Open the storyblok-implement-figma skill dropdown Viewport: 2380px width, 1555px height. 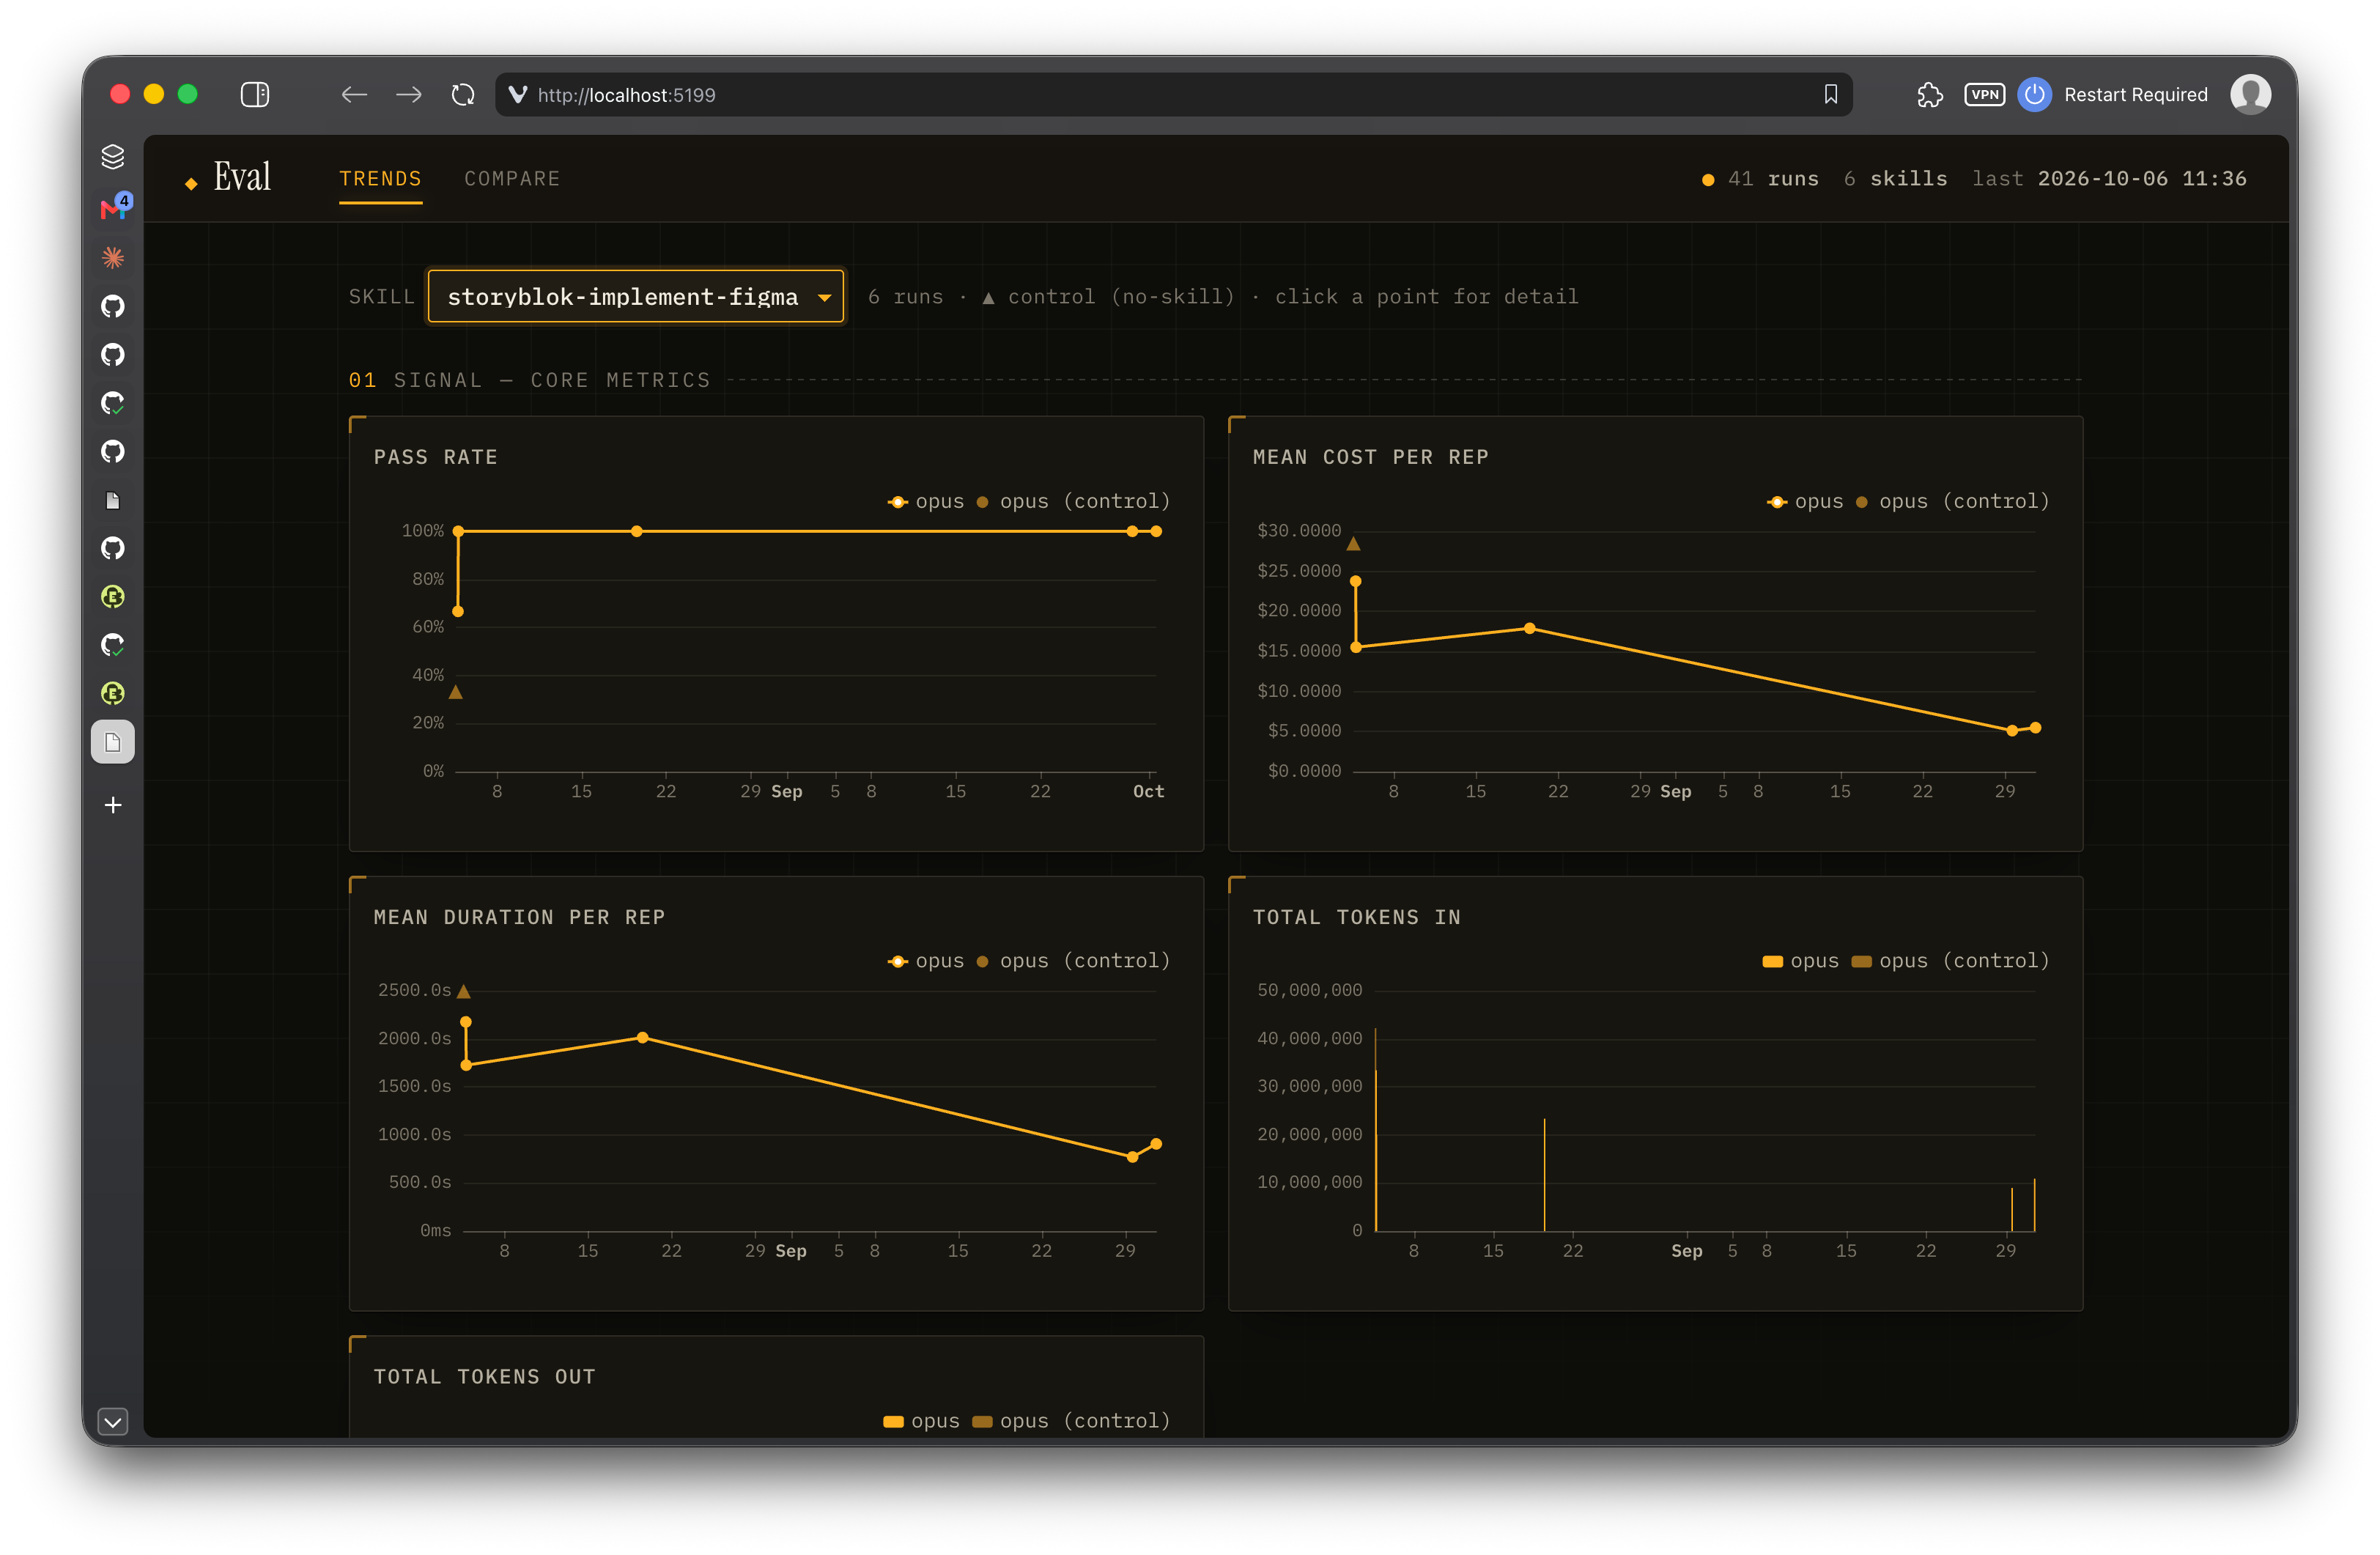click(636, 296)
